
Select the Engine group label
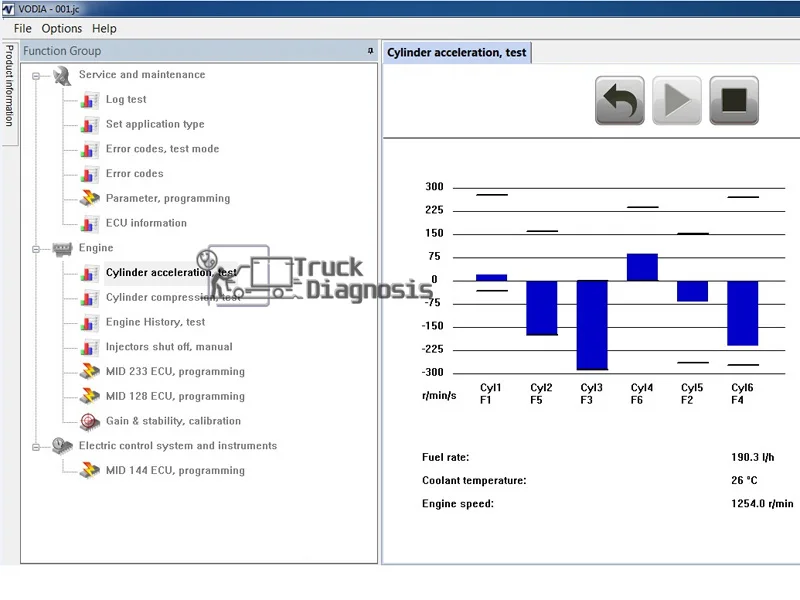[96, 248]
